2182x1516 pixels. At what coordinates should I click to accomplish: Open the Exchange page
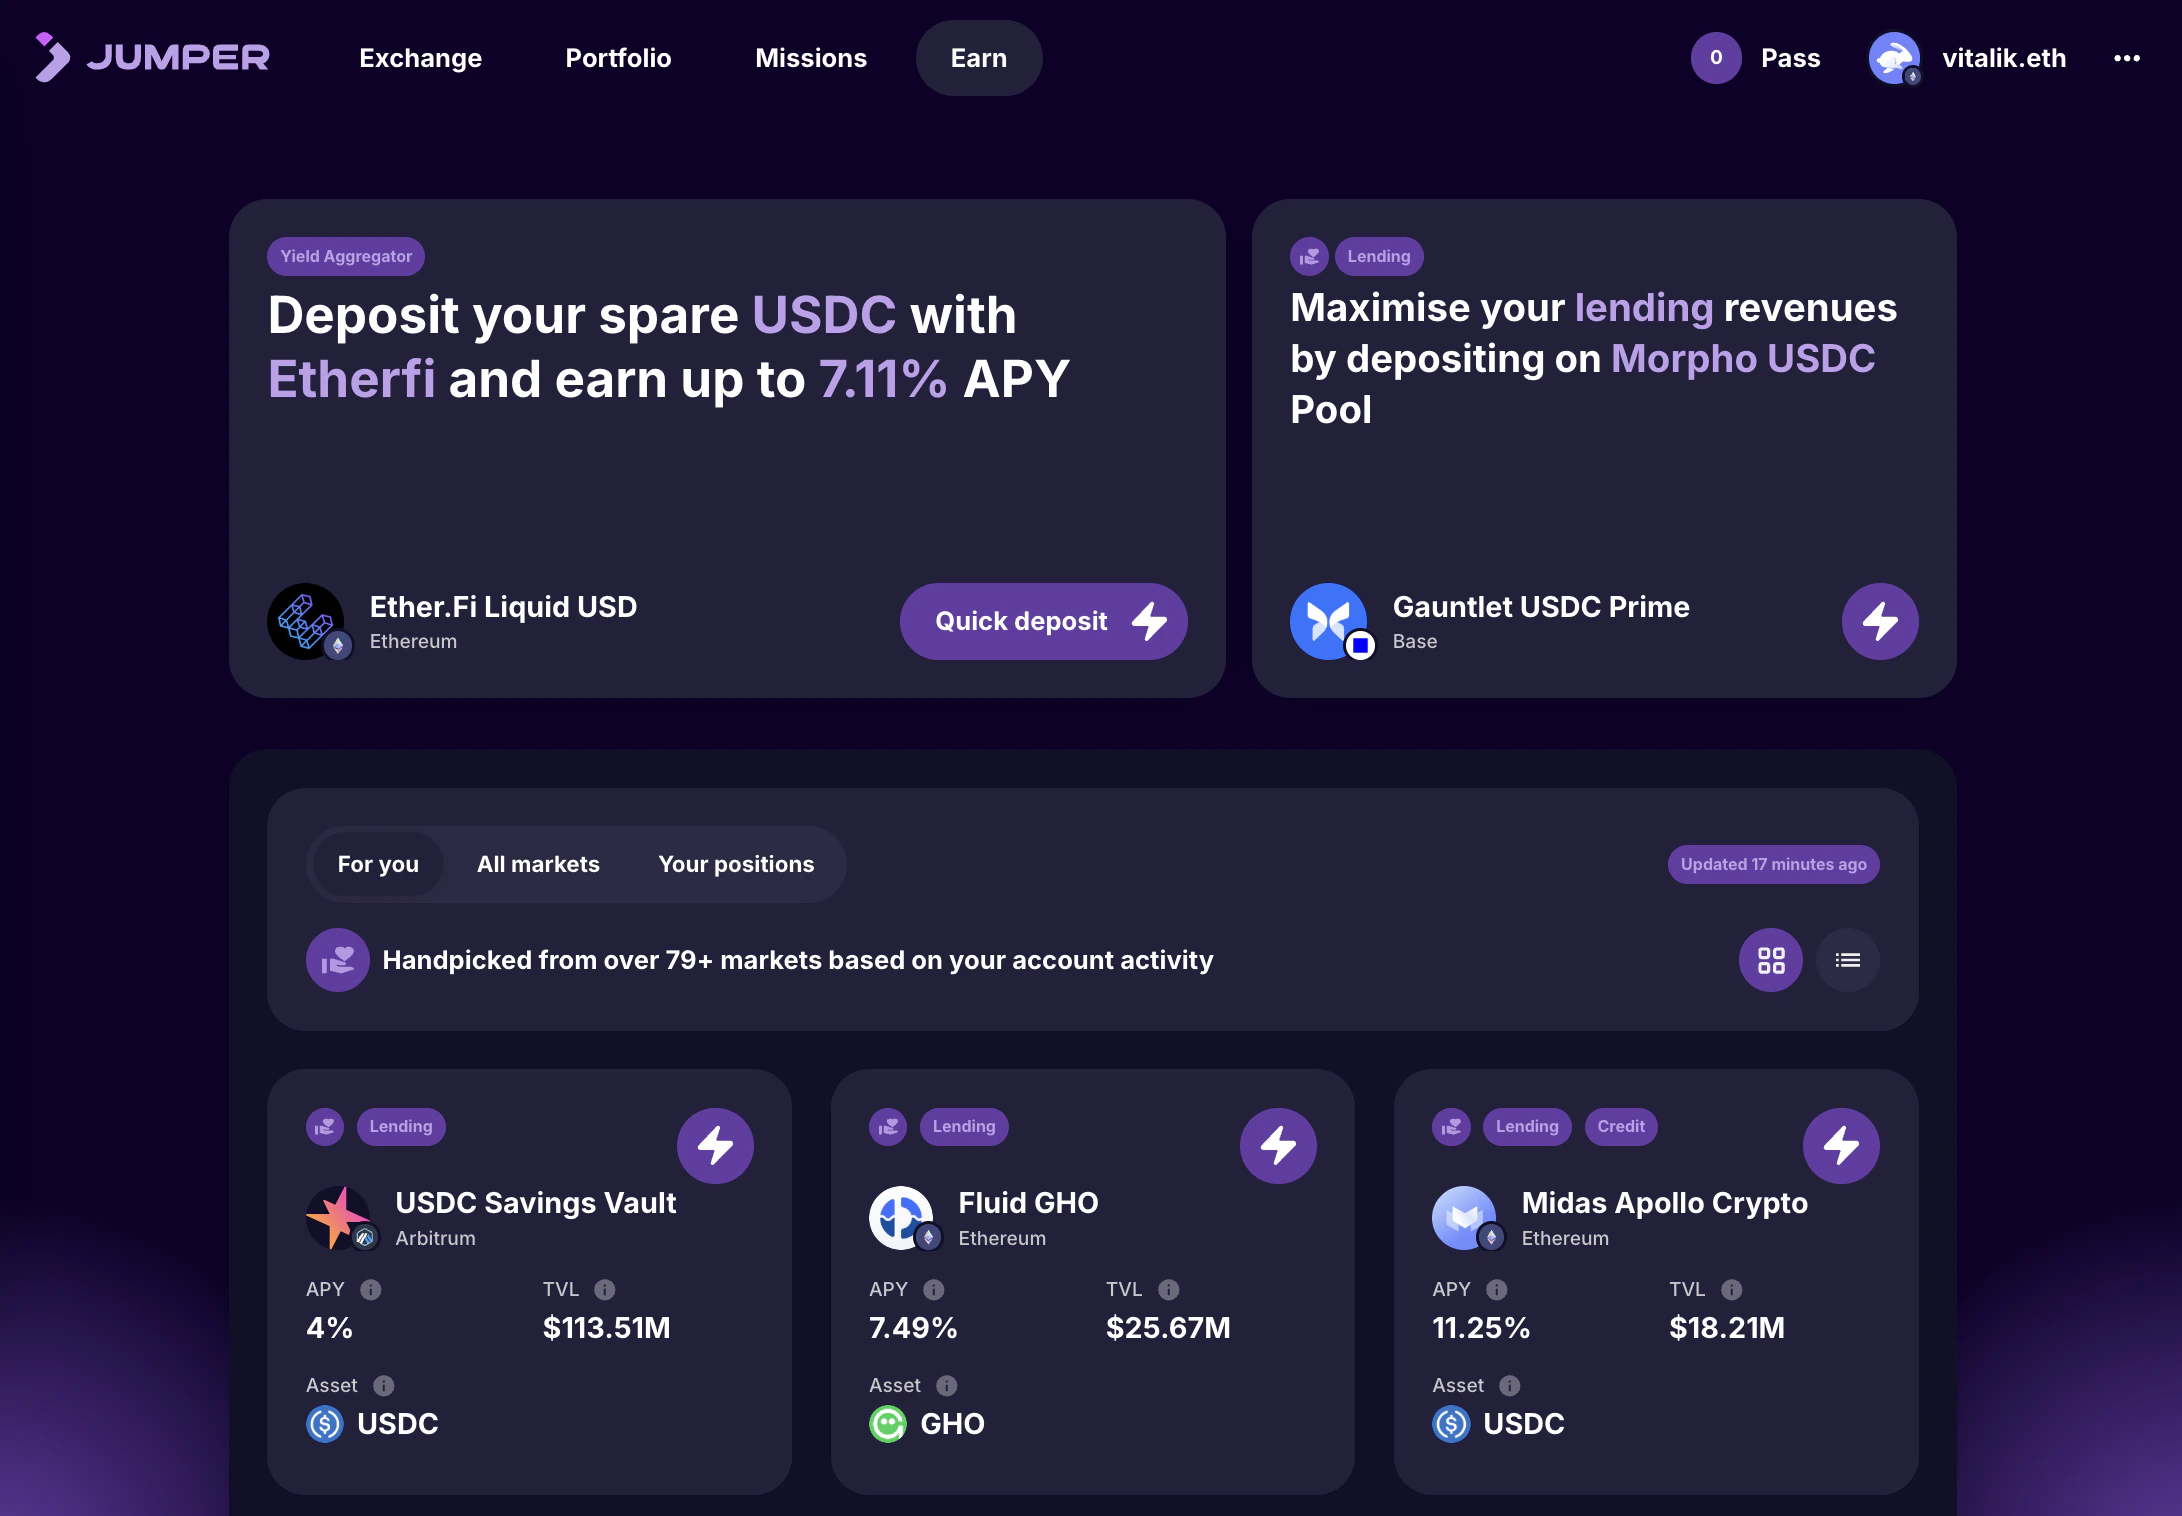(421, 58)
